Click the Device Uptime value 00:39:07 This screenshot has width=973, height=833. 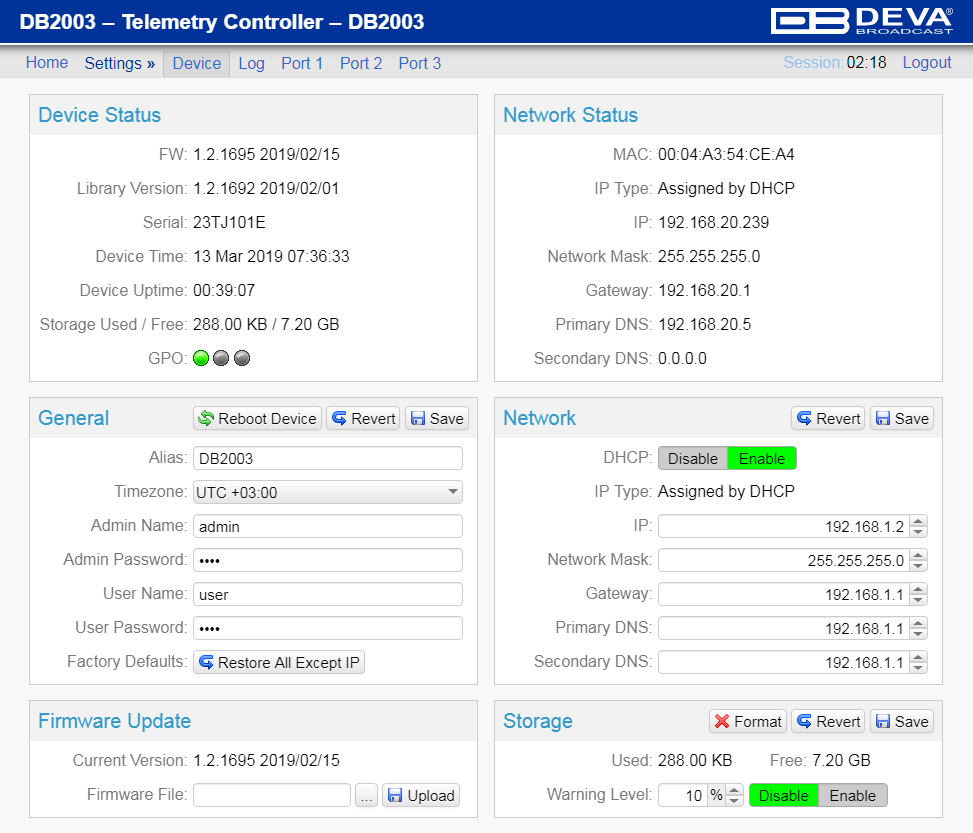[224, 290]
